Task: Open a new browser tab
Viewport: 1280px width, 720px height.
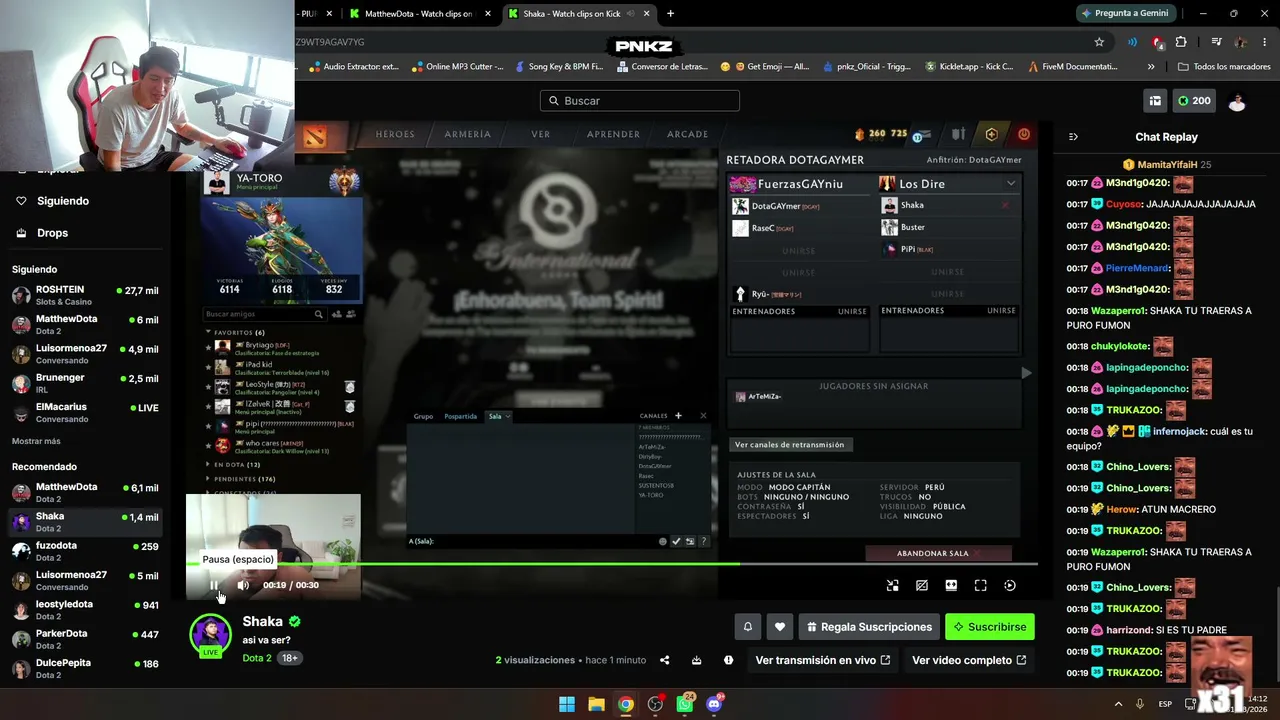Action: click(670, 14)
